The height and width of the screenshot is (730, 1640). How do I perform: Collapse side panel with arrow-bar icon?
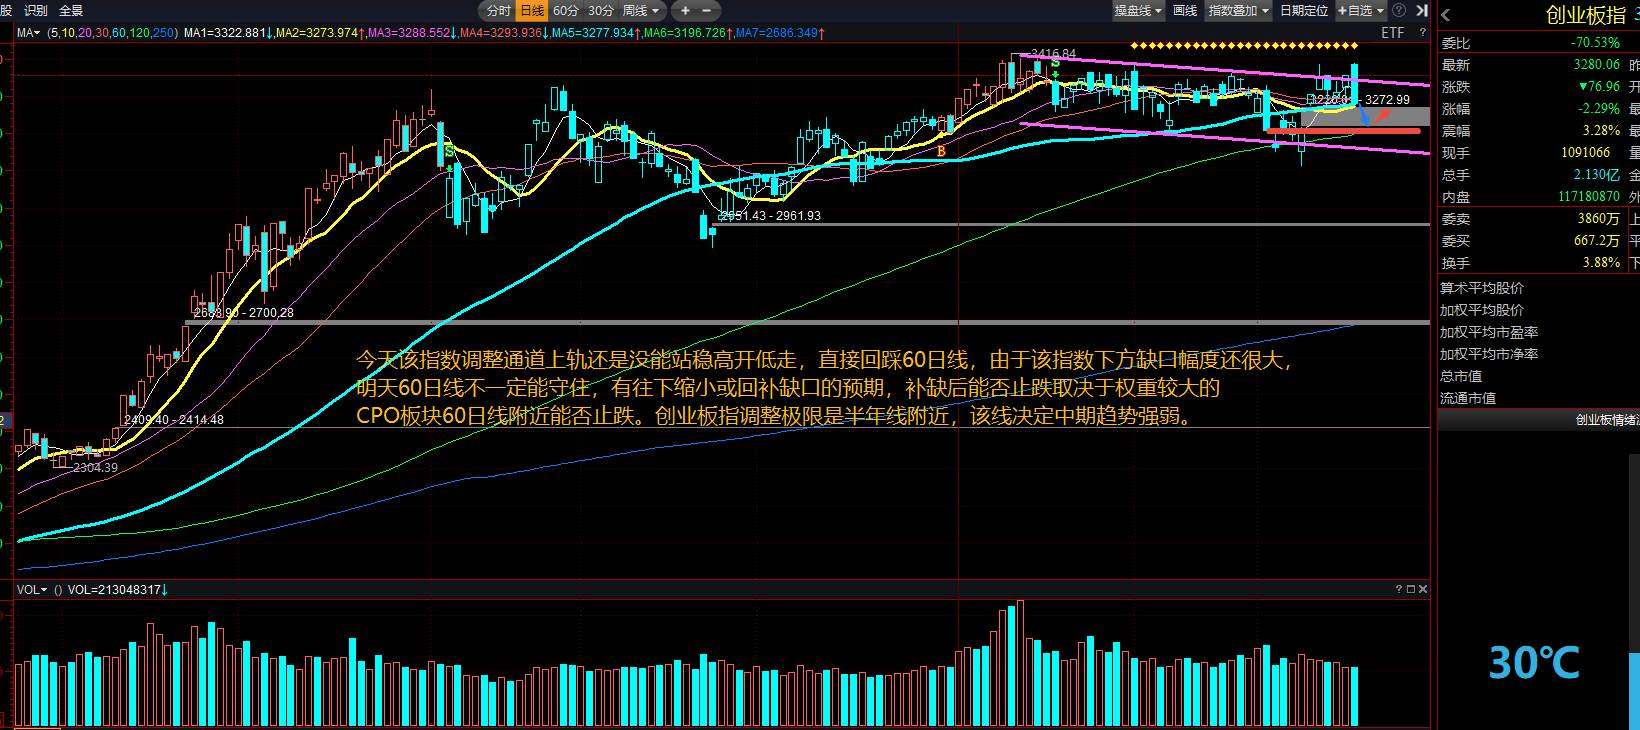[1421, 11]
